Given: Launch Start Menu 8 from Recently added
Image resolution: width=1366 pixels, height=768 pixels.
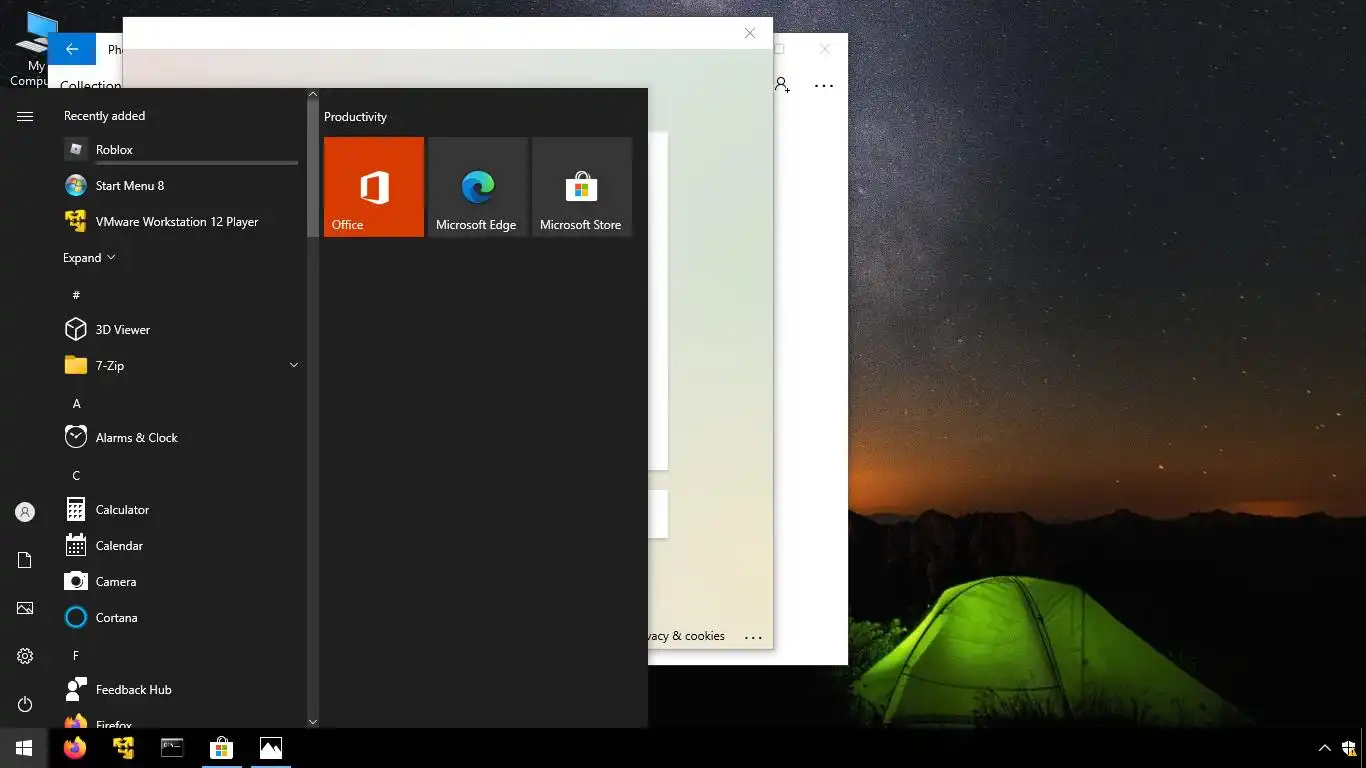Looking at the screenshot, I should 181,186.
